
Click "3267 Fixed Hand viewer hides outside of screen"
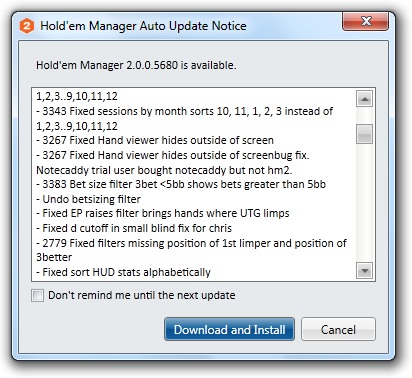pyautogui.click(x=155, y=140)
